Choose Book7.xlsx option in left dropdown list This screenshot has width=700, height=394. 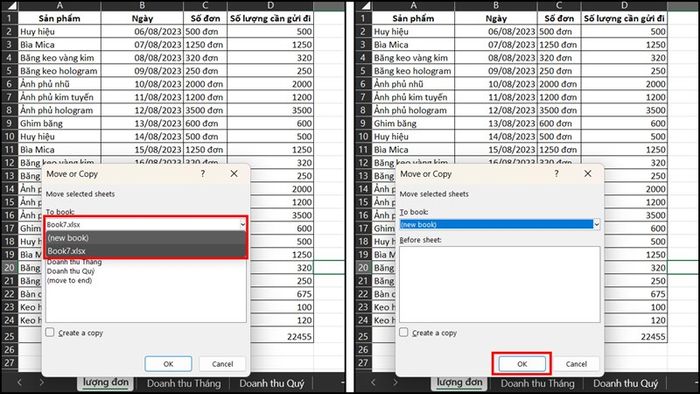point(146,251)
